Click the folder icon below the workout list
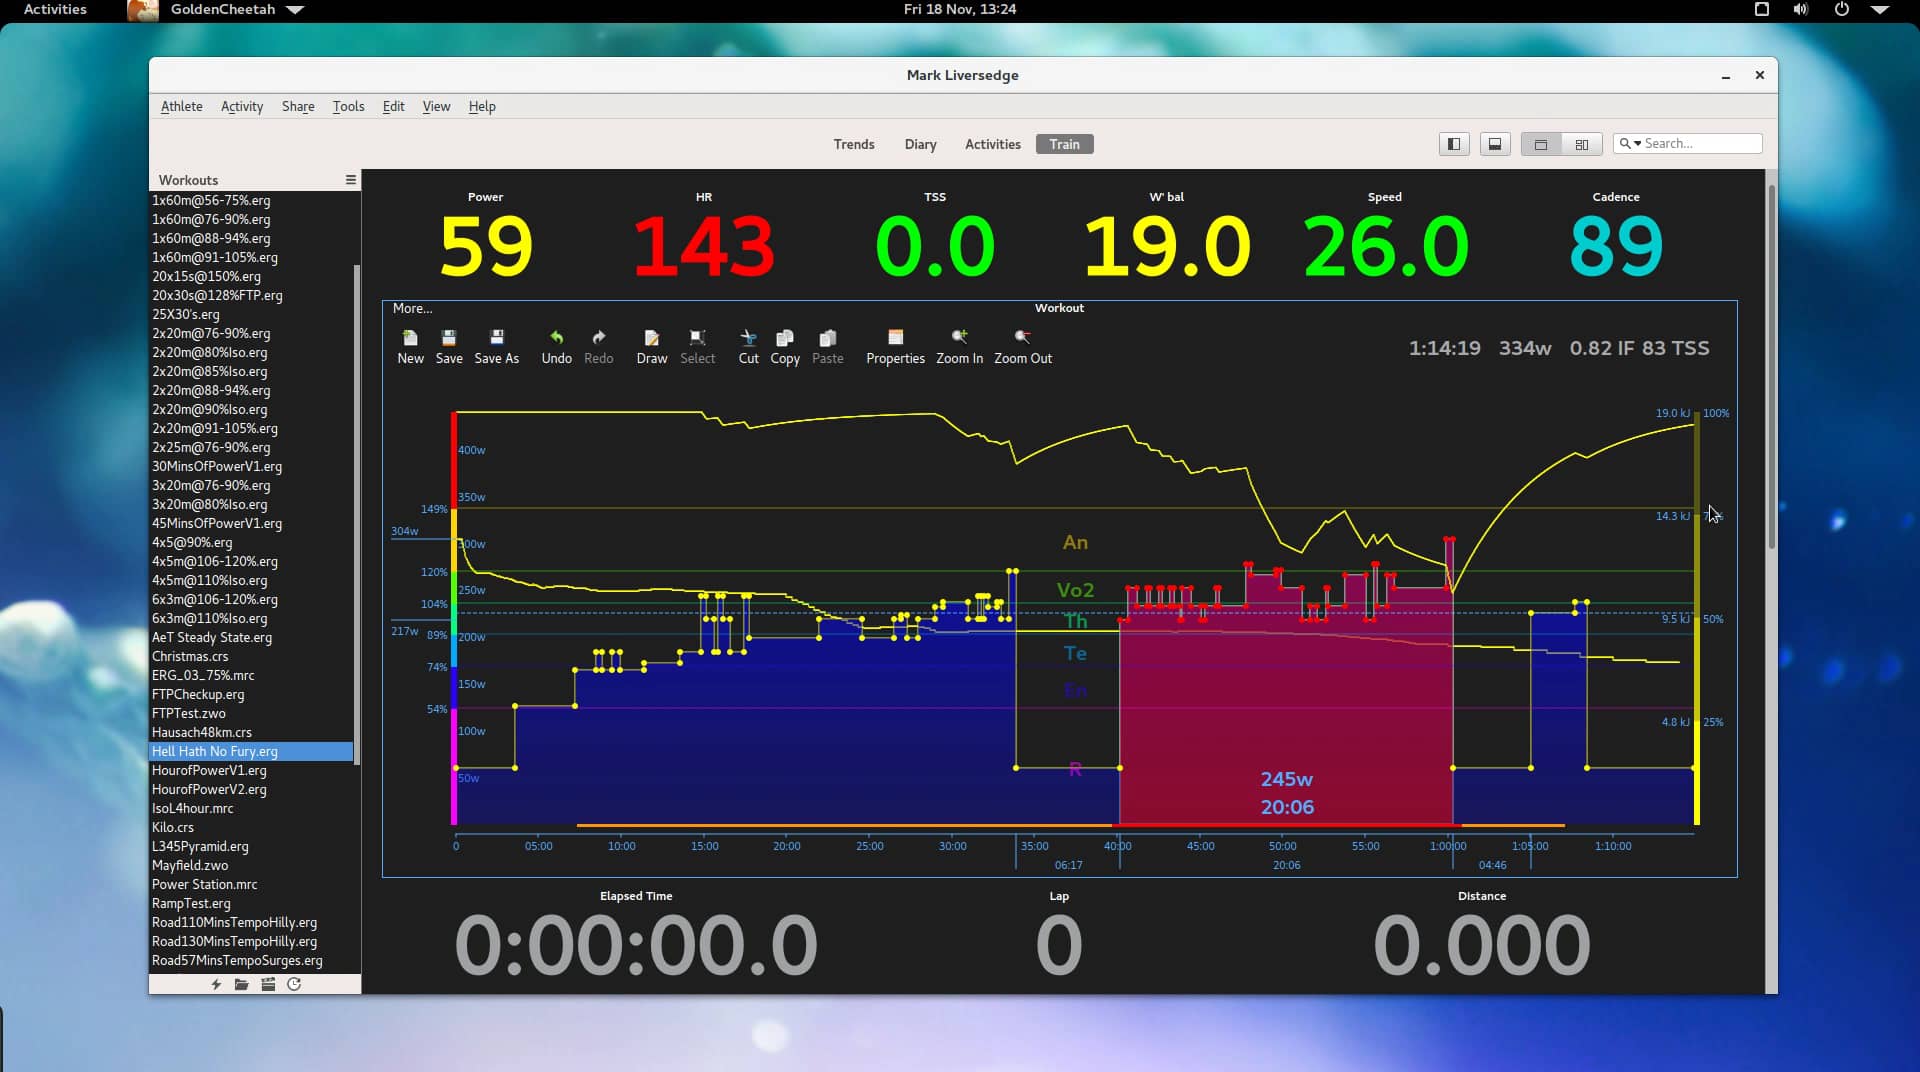 (x=241, y=984)
